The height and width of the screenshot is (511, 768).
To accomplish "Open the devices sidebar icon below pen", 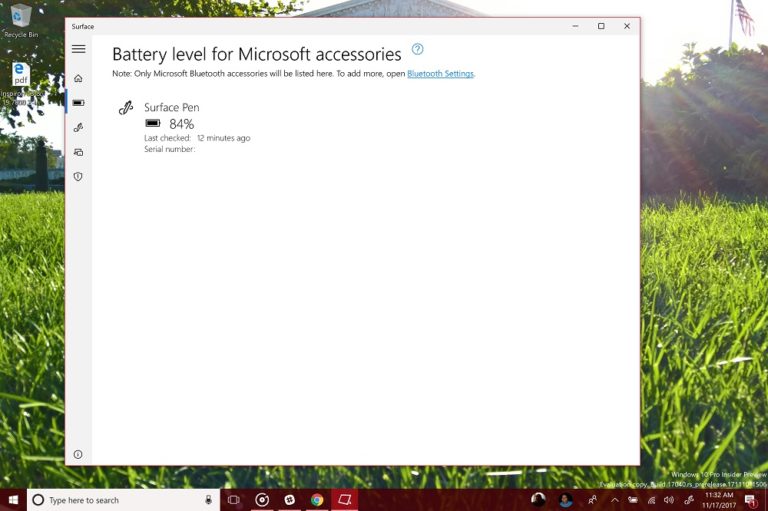I will (x=78, y=152).
